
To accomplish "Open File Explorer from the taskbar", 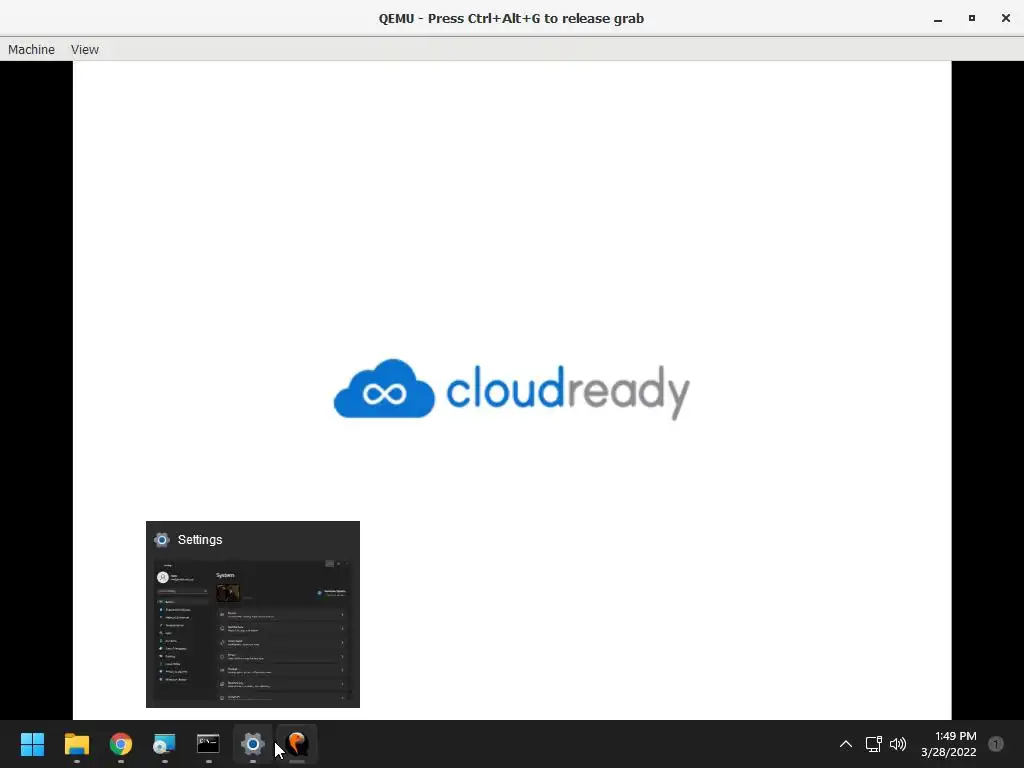I will point(76,744).
